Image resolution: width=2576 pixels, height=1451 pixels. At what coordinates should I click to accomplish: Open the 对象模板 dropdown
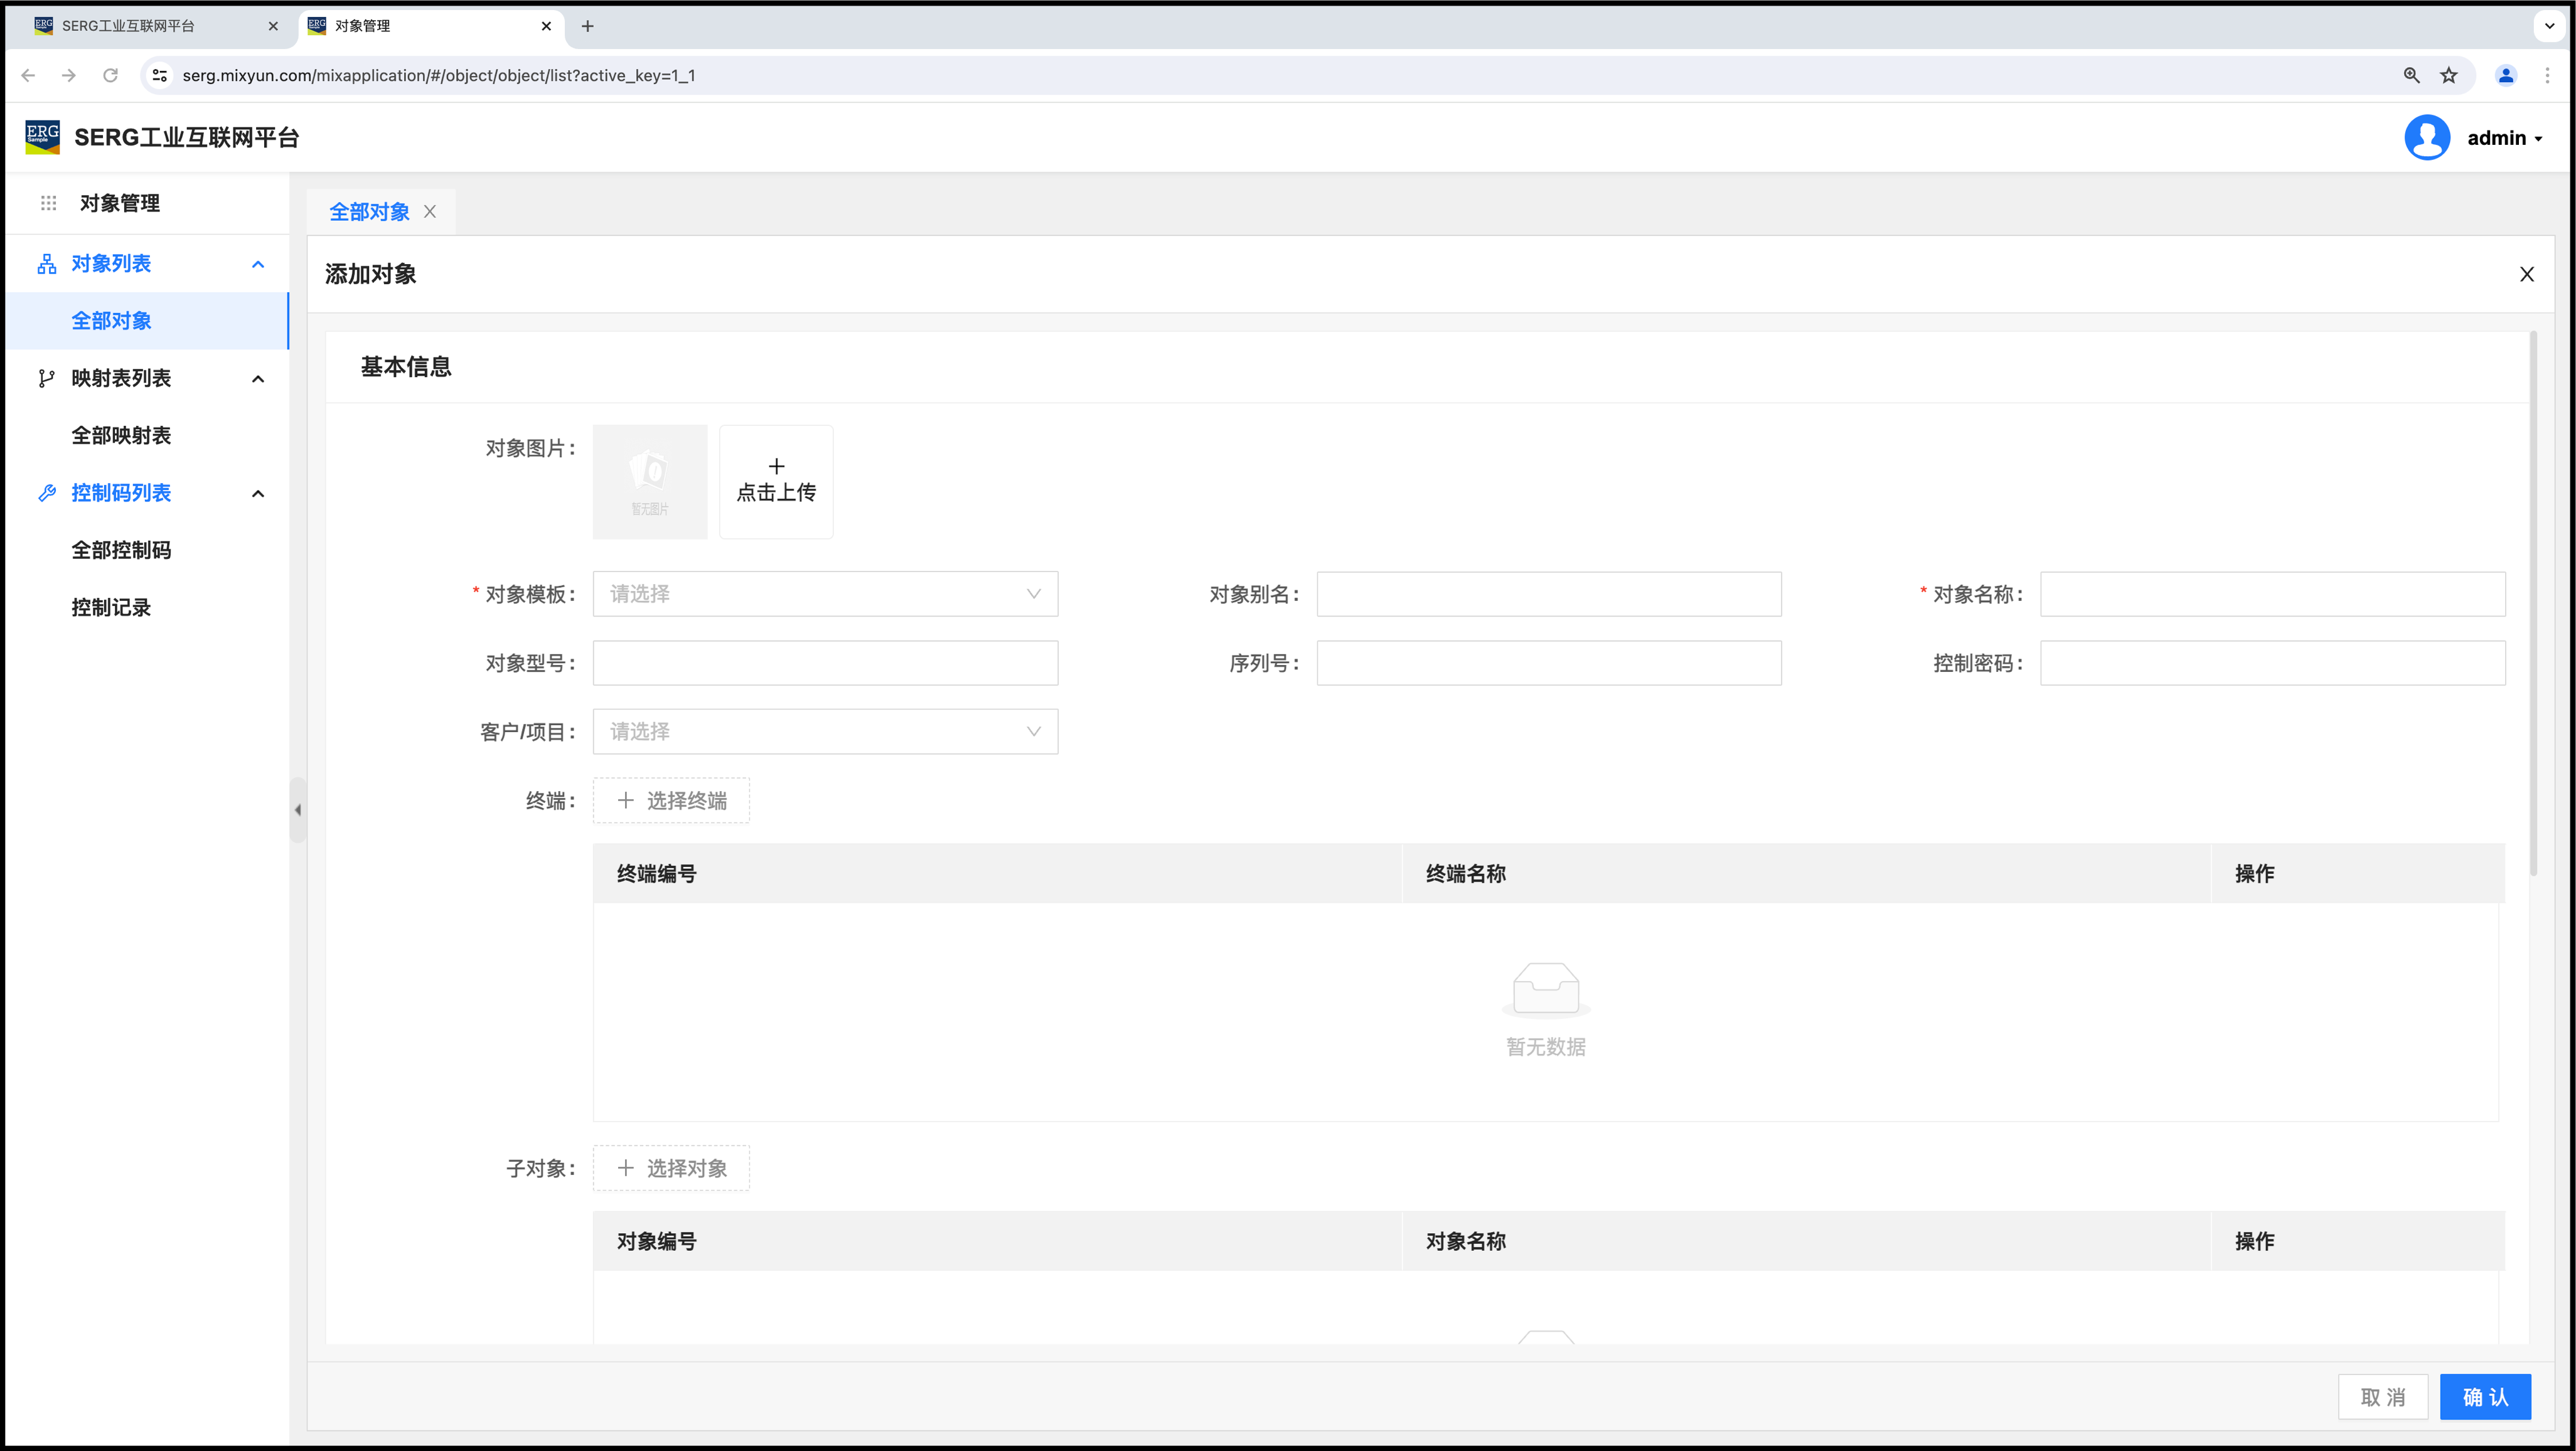click(x=825, y=594)
